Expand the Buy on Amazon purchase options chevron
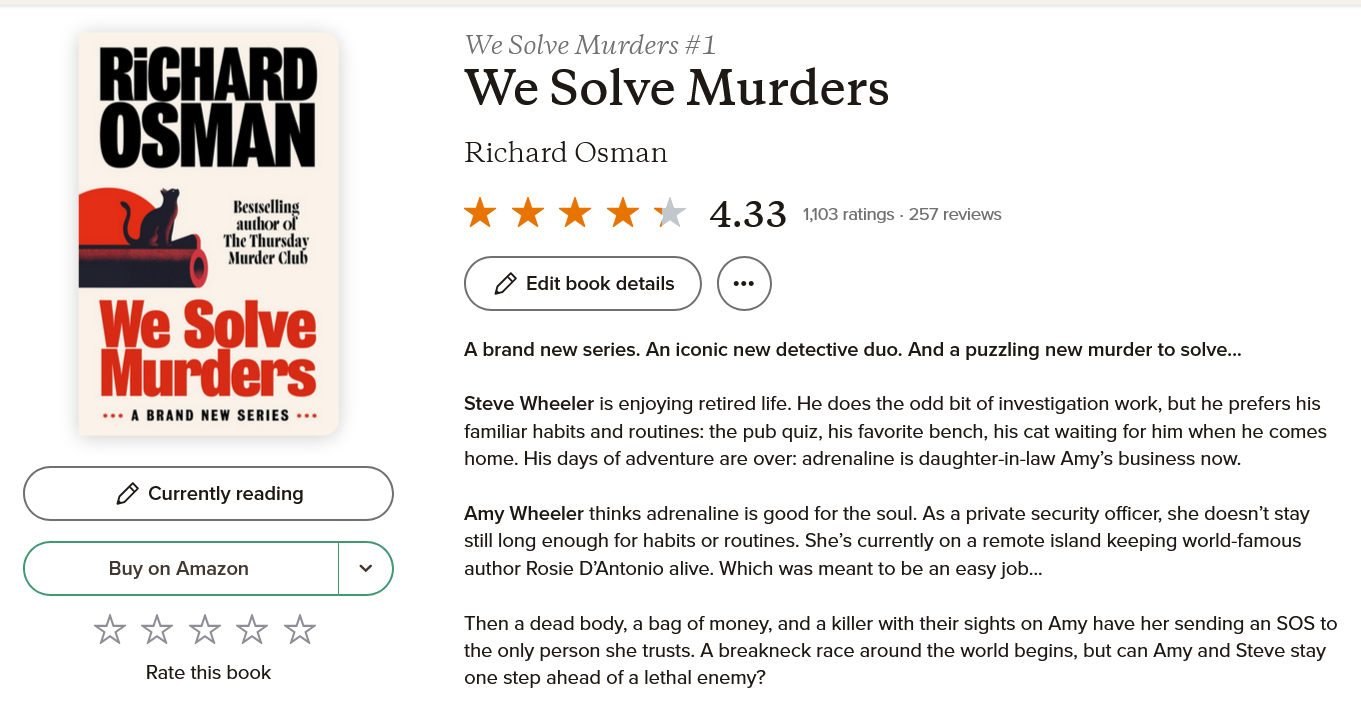 point(366,568)
